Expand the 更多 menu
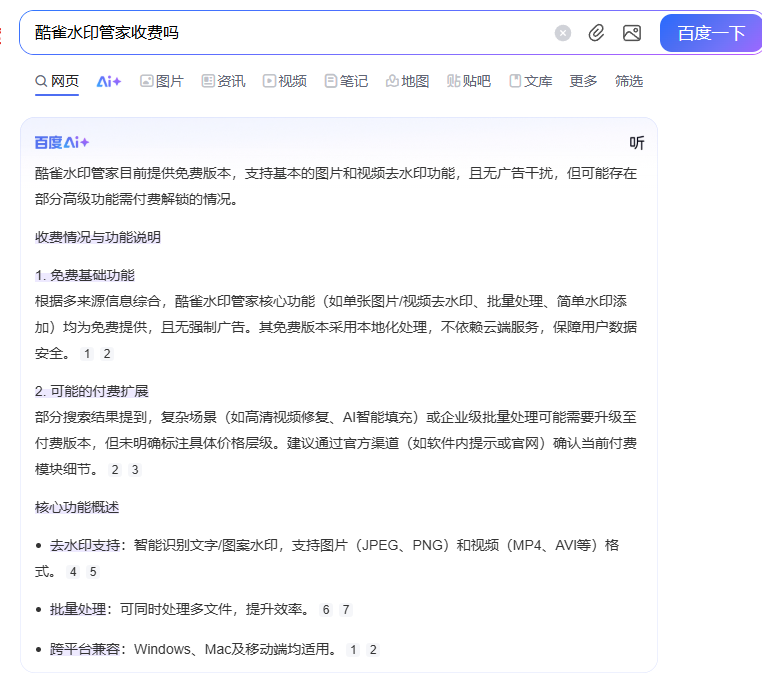 (x=583, y=81)
